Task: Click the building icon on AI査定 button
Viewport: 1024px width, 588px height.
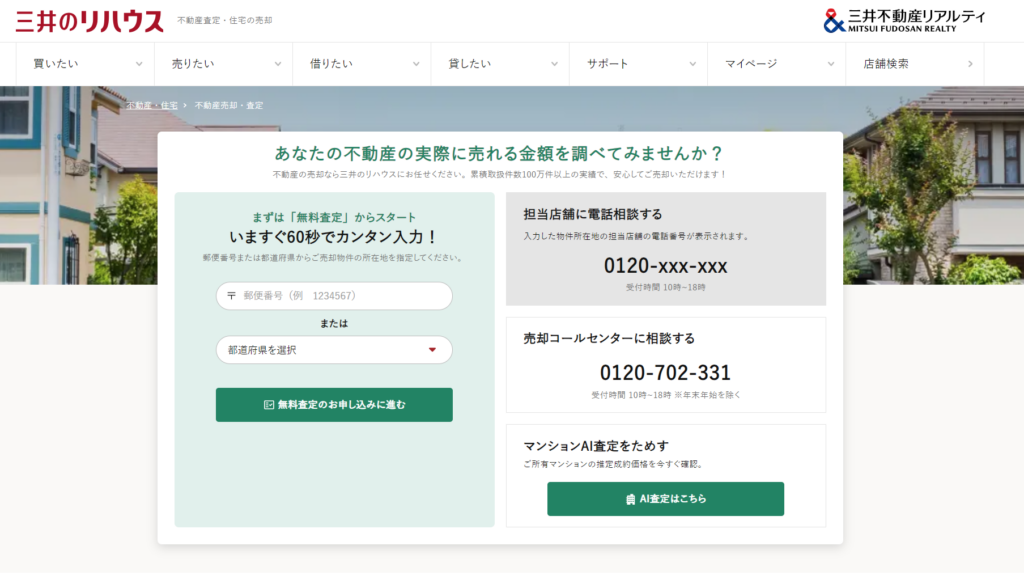Action: point(630,499)
